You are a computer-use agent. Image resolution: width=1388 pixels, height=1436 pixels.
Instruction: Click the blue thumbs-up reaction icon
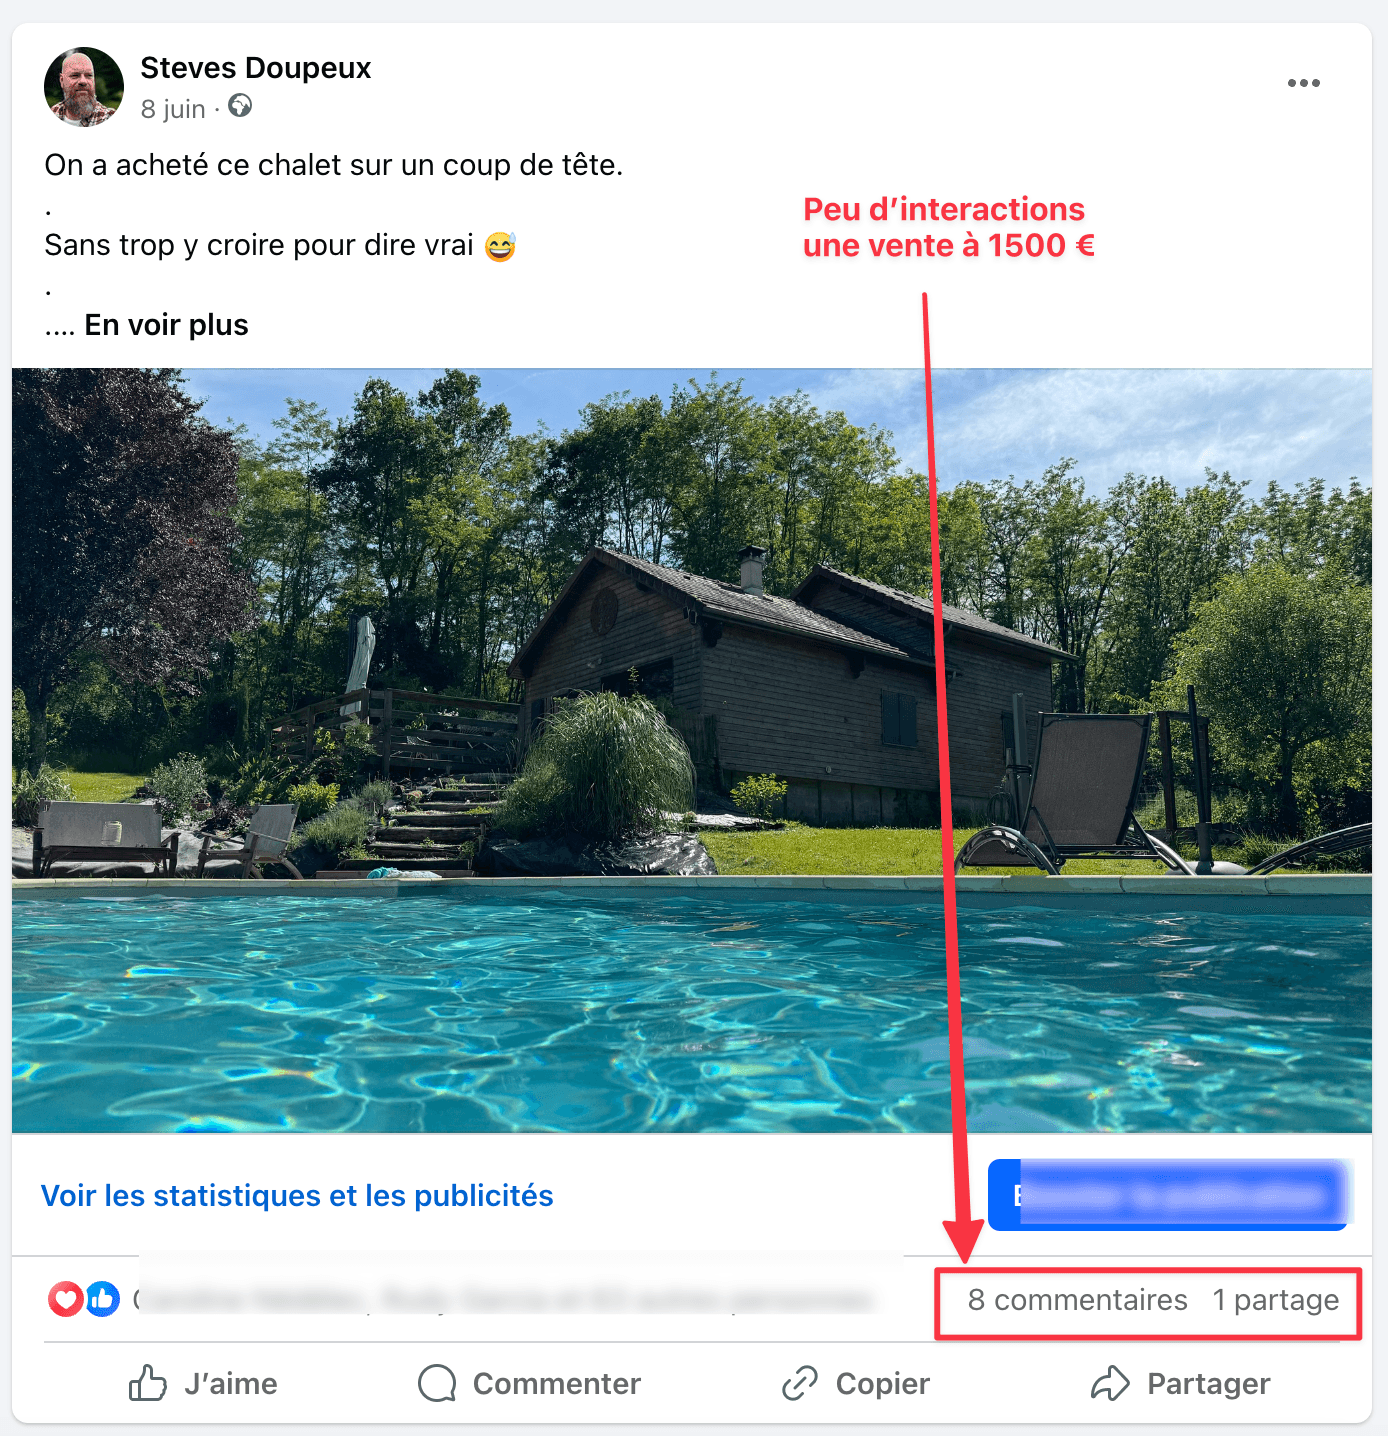(x=102, y=1299)
